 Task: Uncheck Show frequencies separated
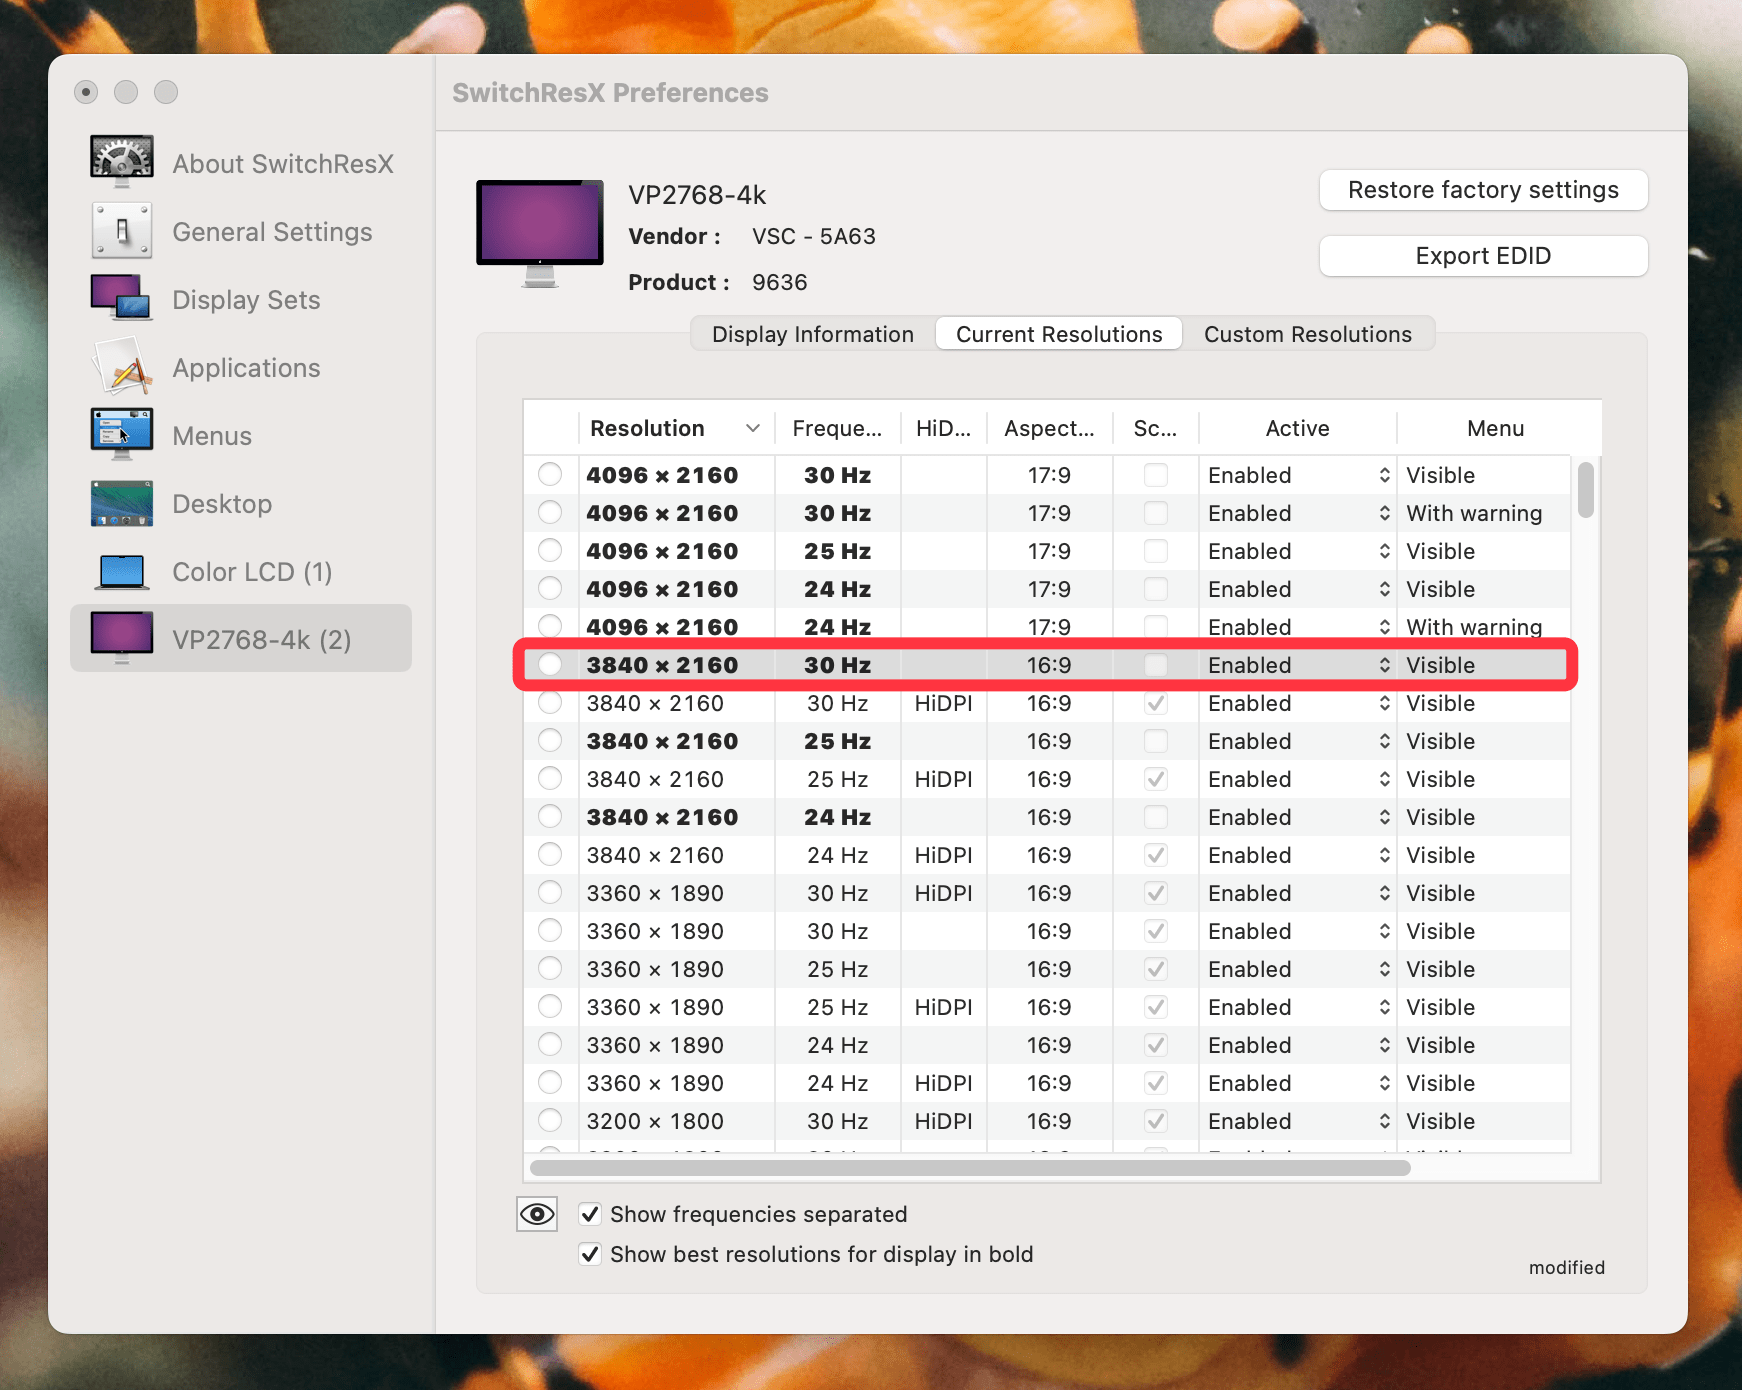[590, 1213]
